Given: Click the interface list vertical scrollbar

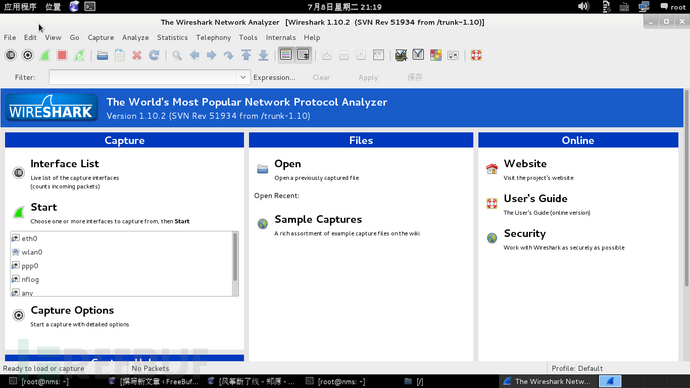Looking at the screenshot, I should pos(235,264).
